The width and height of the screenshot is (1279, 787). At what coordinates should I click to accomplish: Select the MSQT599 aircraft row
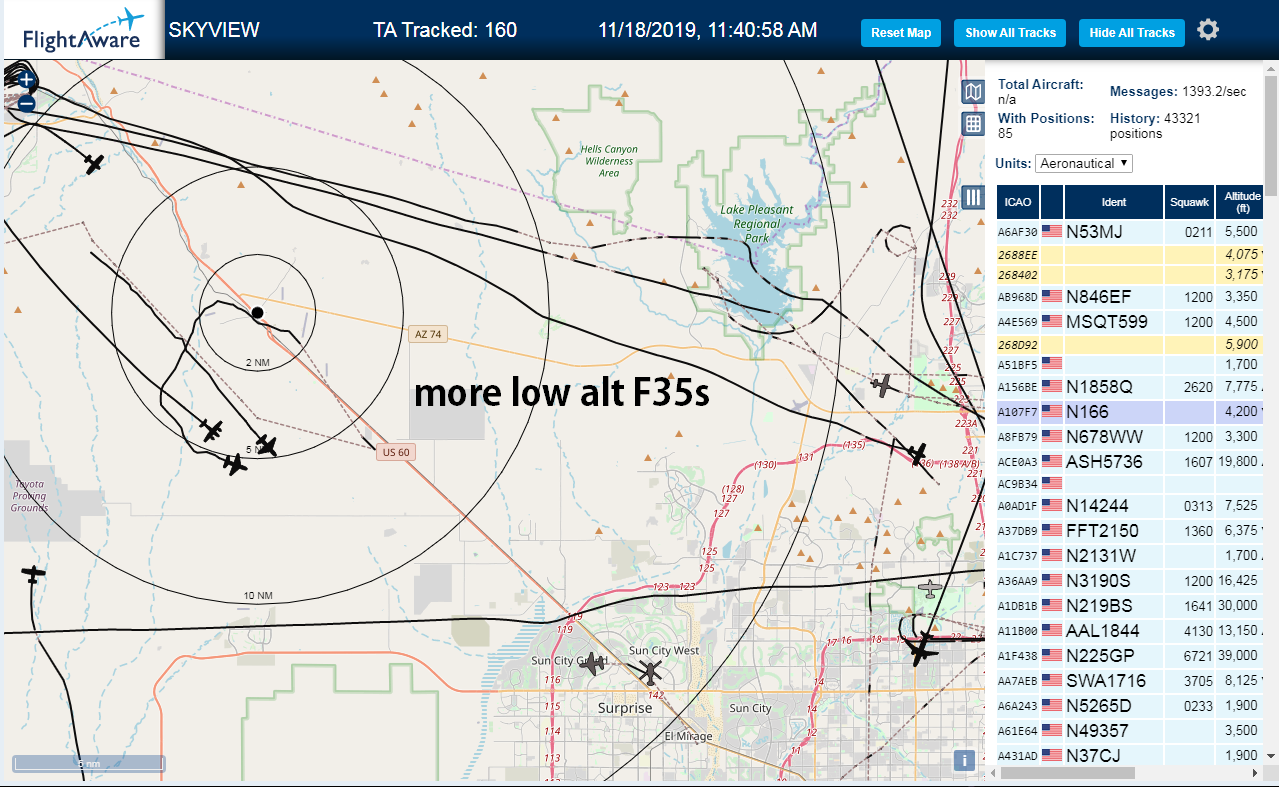pos(1130,322)
